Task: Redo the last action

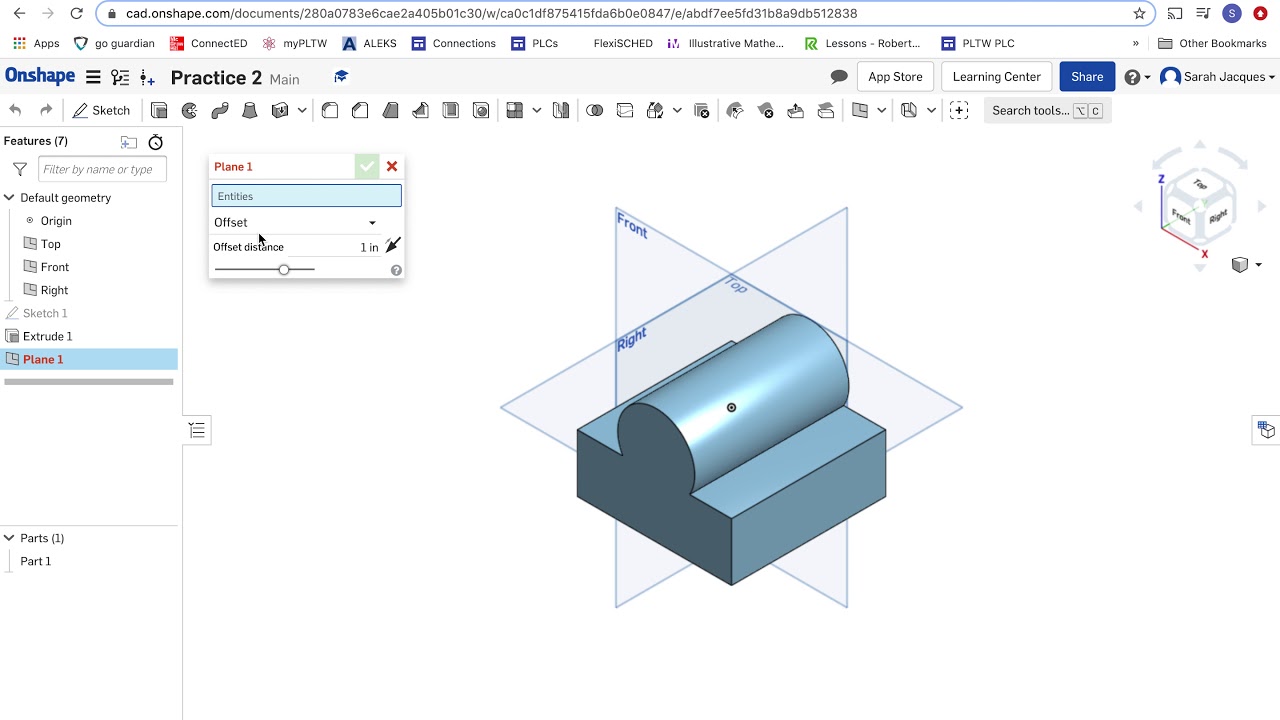Action: (45, 111)
